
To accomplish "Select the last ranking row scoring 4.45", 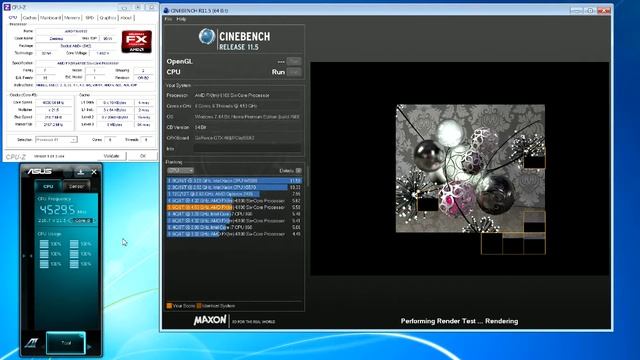I will coord(234,234).
